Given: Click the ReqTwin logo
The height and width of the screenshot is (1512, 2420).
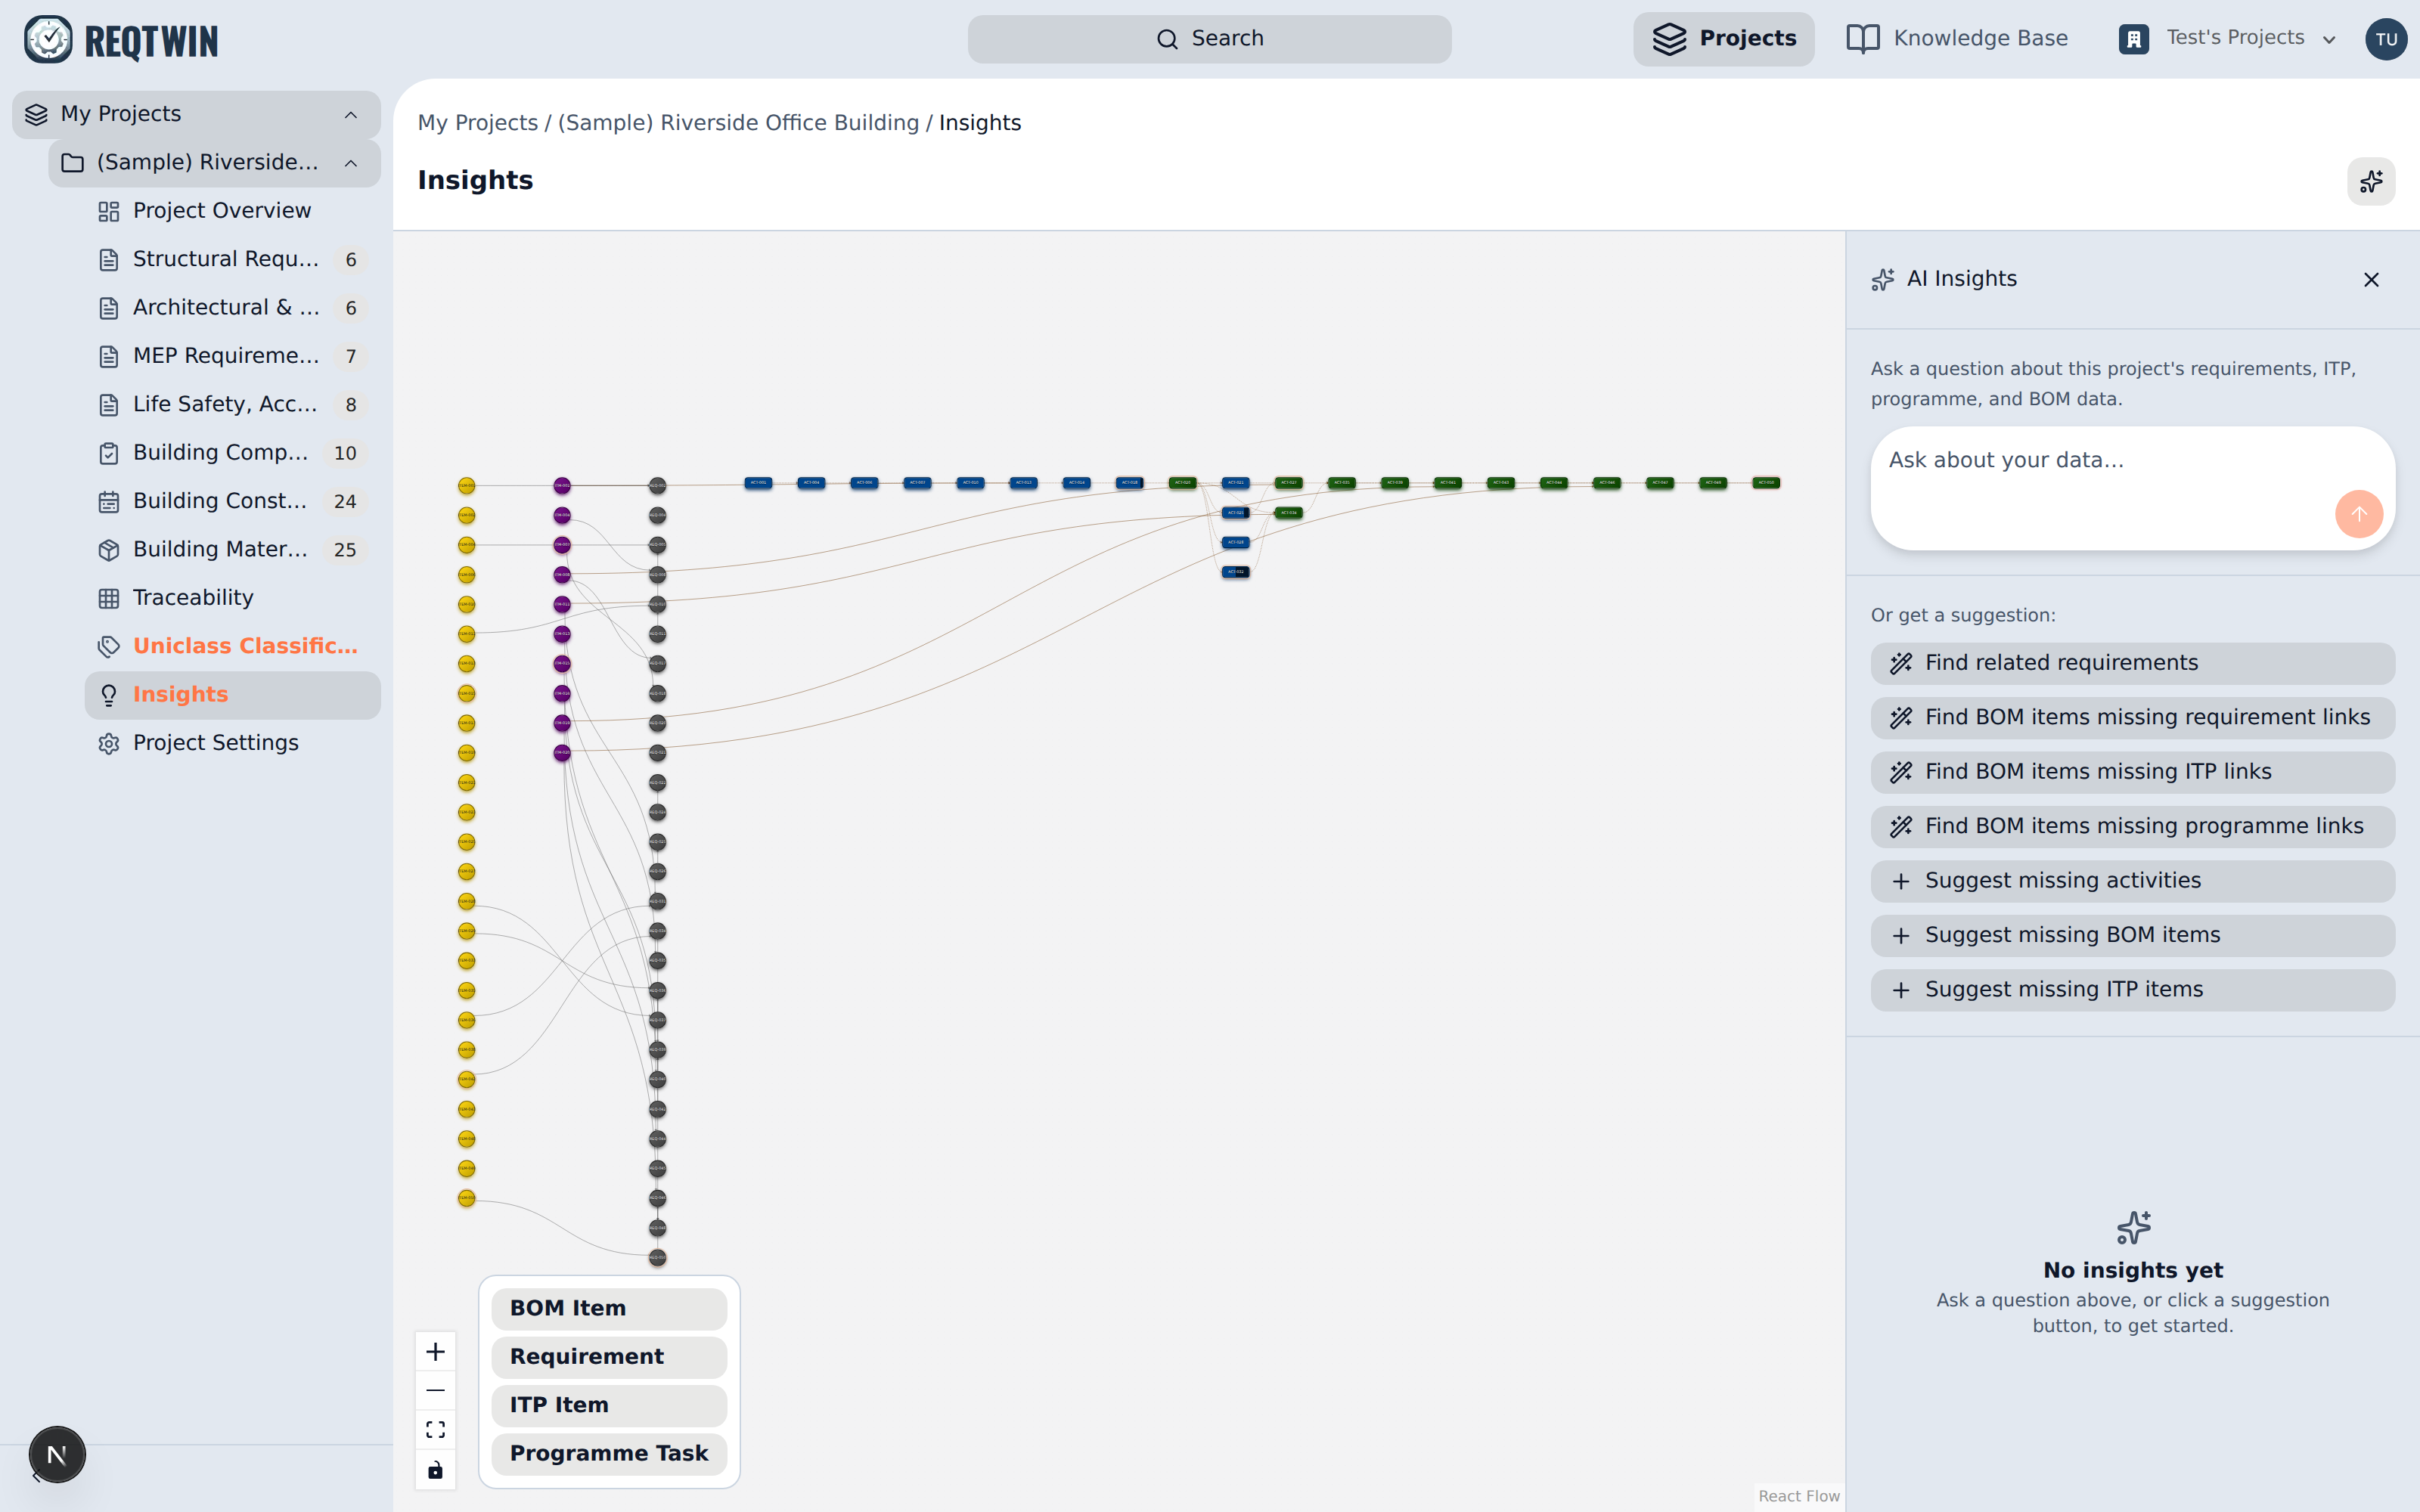Looking at the screenshot, I should point(121,40).
